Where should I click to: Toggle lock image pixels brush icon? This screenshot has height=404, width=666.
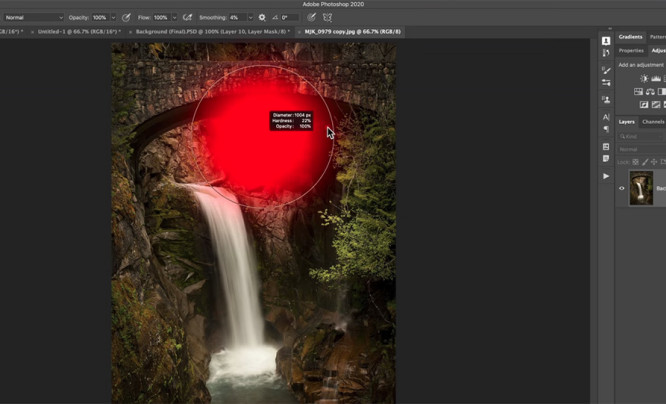(645, 162)
